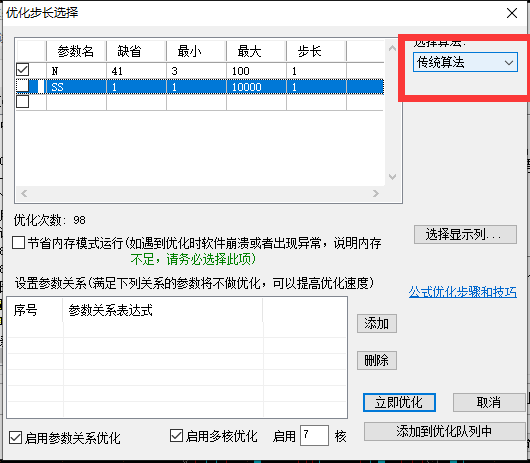This screenshot has height=463, width=530.
Task: Click 添加到优化队列中 button
Action: 444,431
